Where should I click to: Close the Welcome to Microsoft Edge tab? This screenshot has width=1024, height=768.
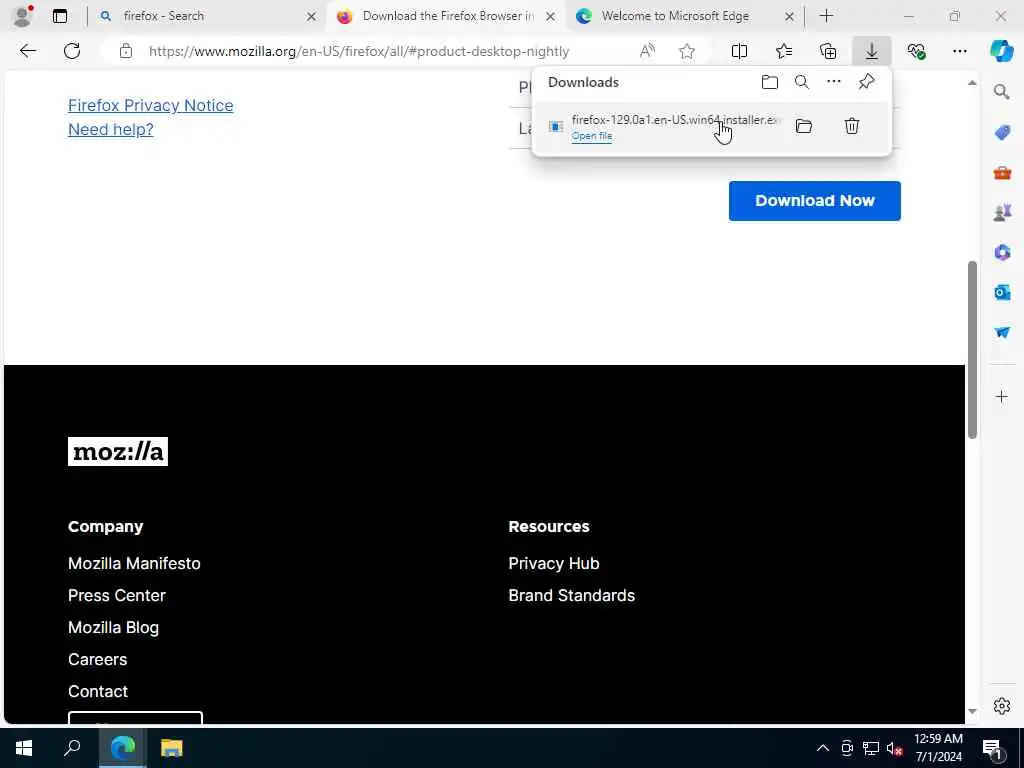(x=790, y=16)
